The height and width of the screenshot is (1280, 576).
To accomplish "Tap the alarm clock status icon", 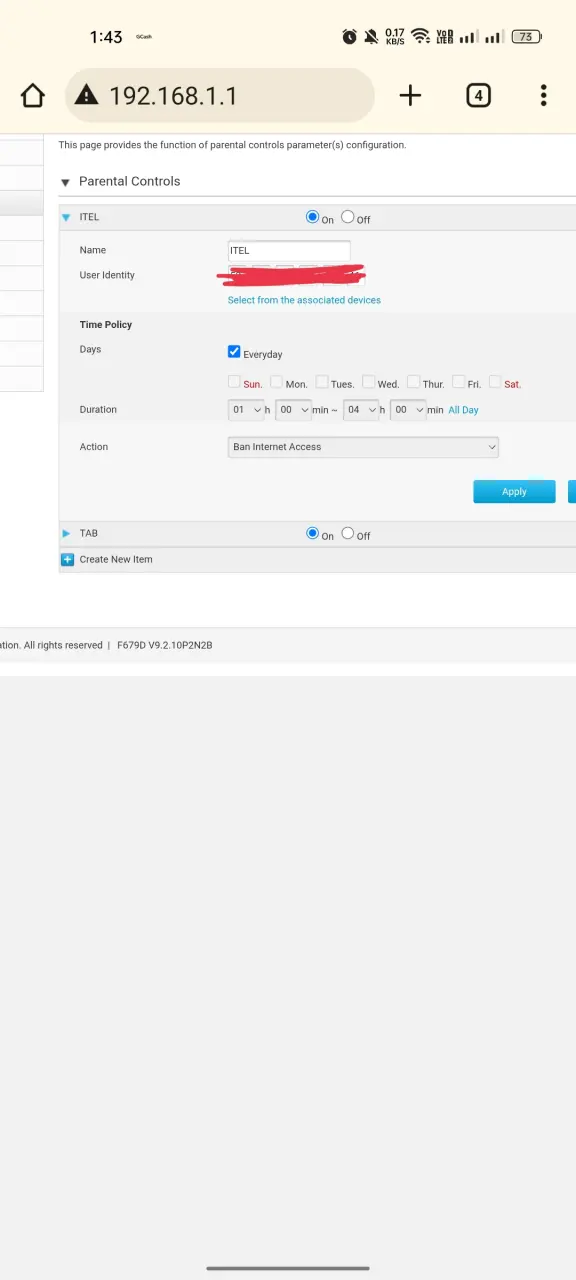I will coord(349,37).
